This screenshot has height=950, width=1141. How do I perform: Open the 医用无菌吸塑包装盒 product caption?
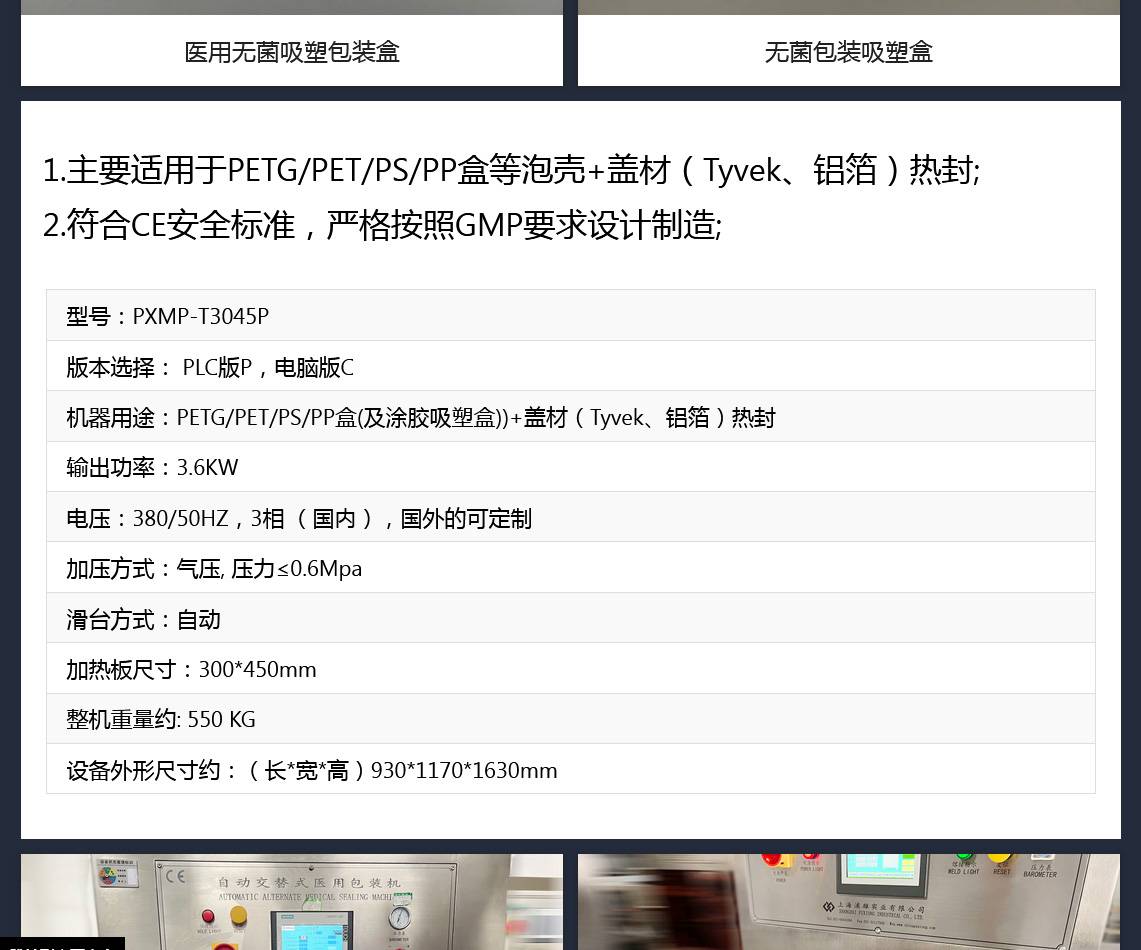(292, 52)
